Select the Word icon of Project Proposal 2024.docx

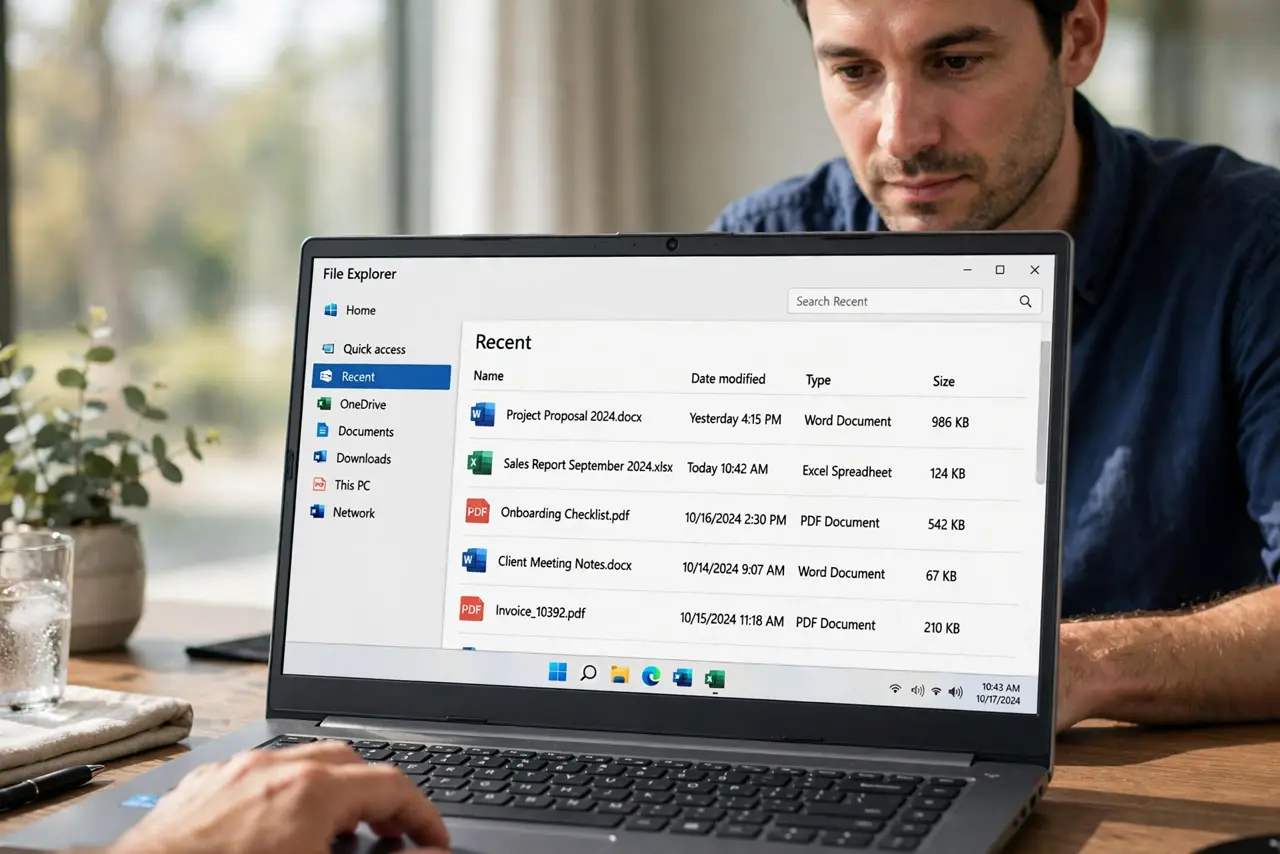(x=483, y=414)
